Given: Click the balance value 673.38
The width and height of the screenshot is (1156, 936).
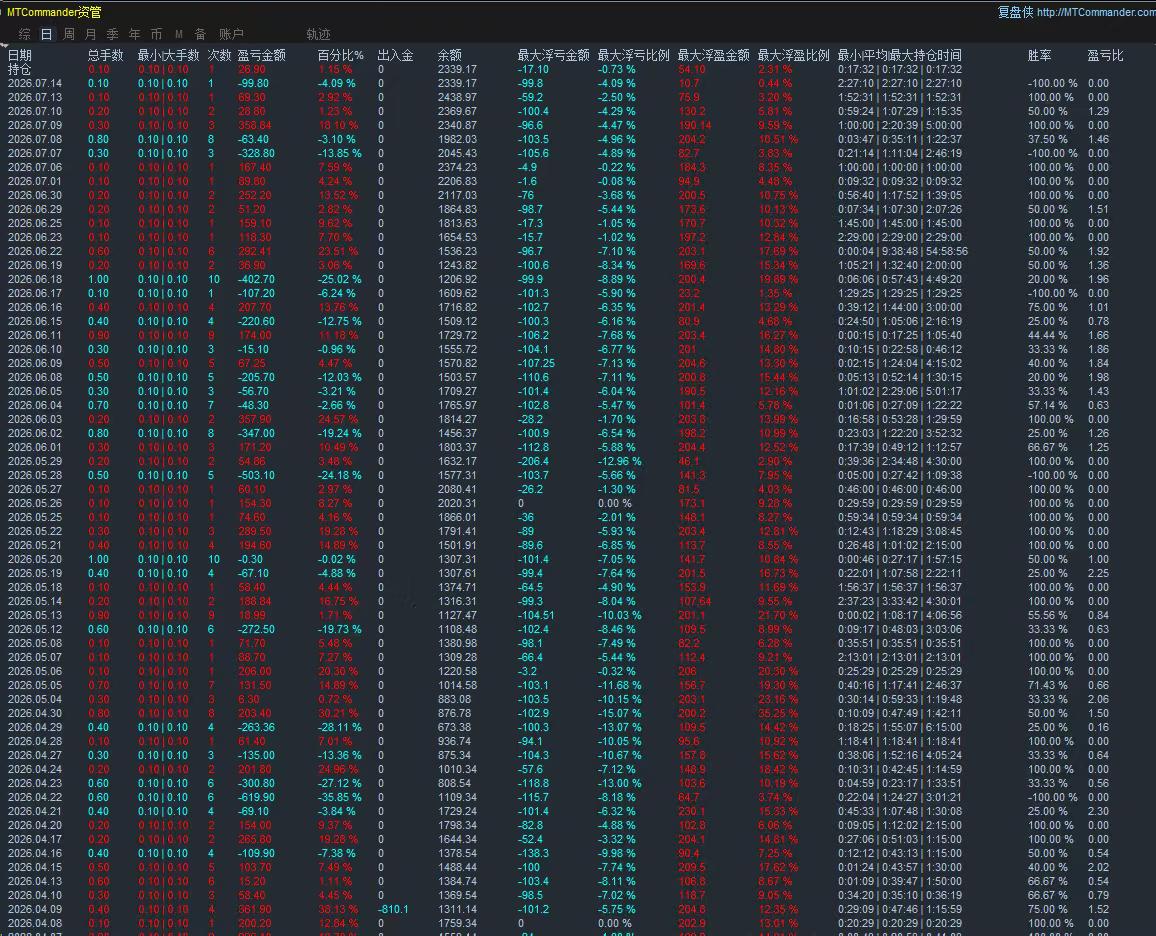Looking at the screenshot, I should coord(454,727).
